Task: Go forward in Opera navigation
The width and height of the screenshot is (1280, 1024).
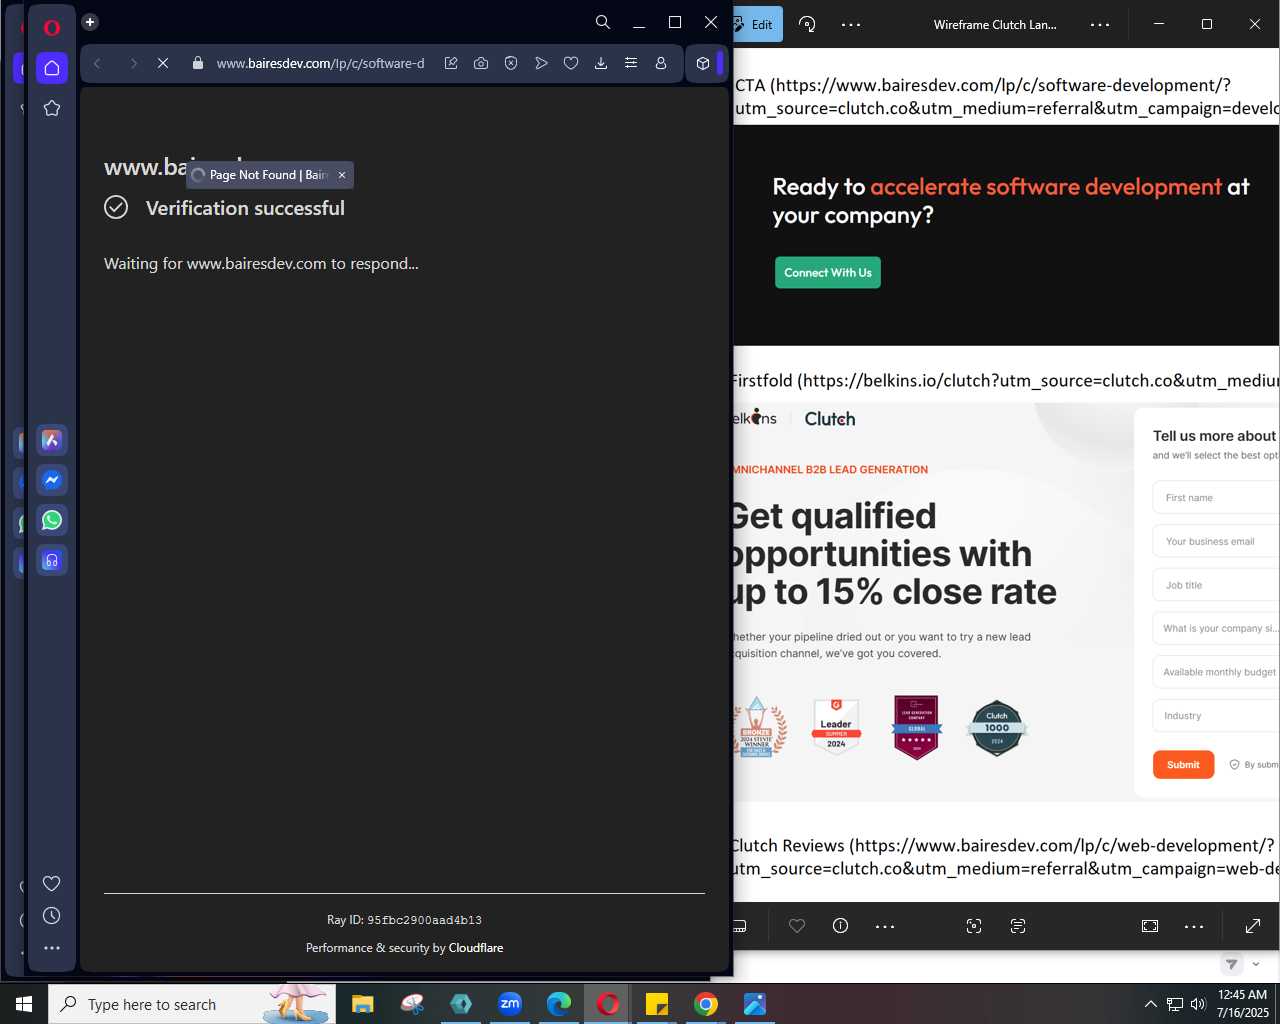Action: [x=133, y=63]
